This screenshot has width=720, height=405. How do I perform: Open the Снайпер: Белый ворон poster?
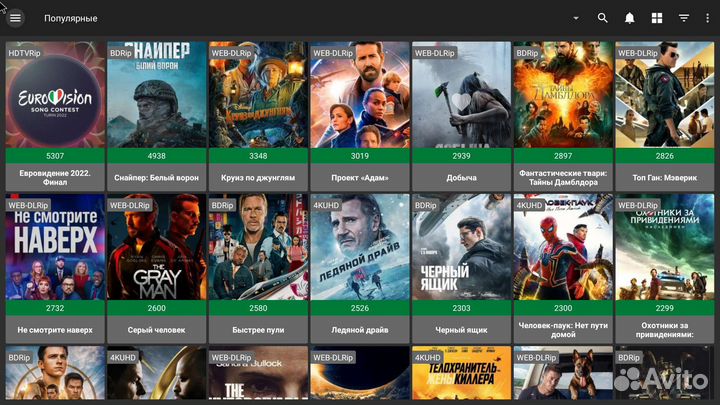(x=156, y=95)
